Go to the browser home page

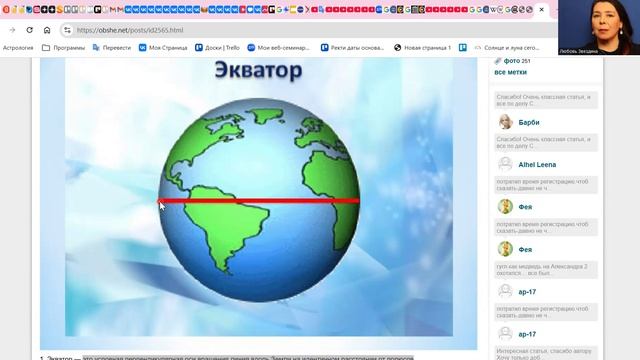point(47,30)
